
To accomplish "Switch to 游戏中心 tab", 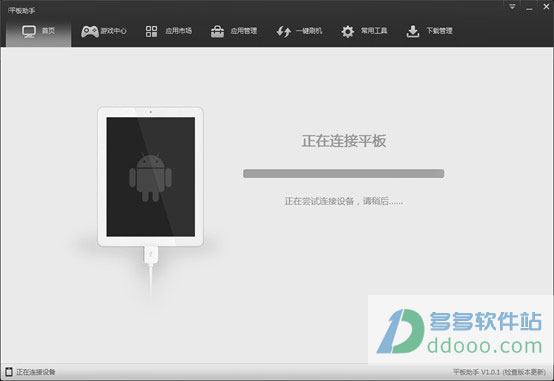I will [x=113, y=31].
